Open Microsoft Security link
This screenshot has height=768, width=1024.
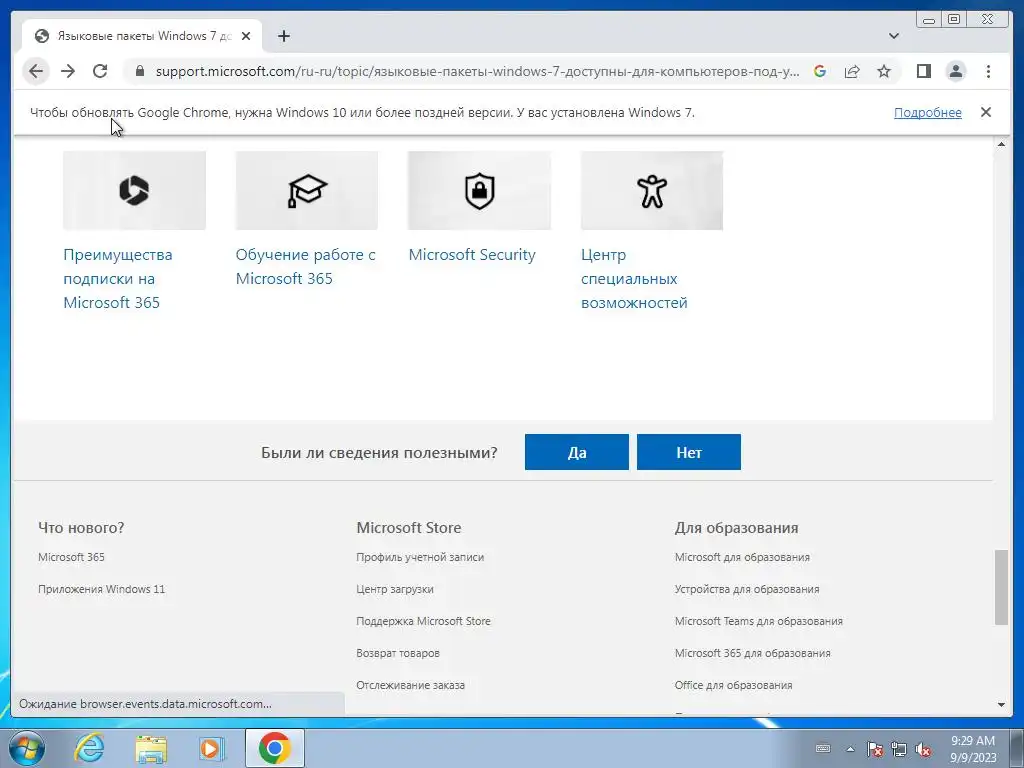click(472, 255)
